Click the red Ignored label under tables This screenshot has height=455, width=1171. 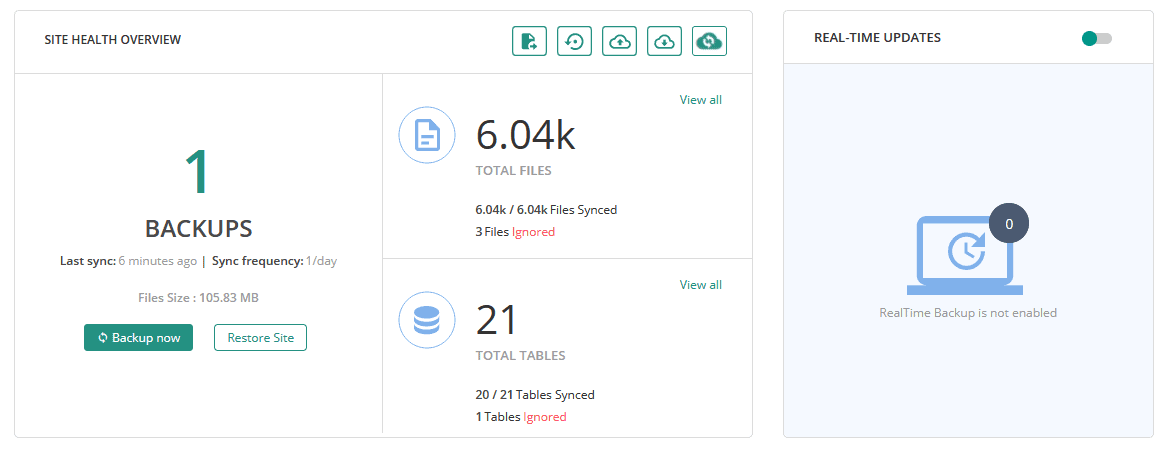(x=544, y=417)
